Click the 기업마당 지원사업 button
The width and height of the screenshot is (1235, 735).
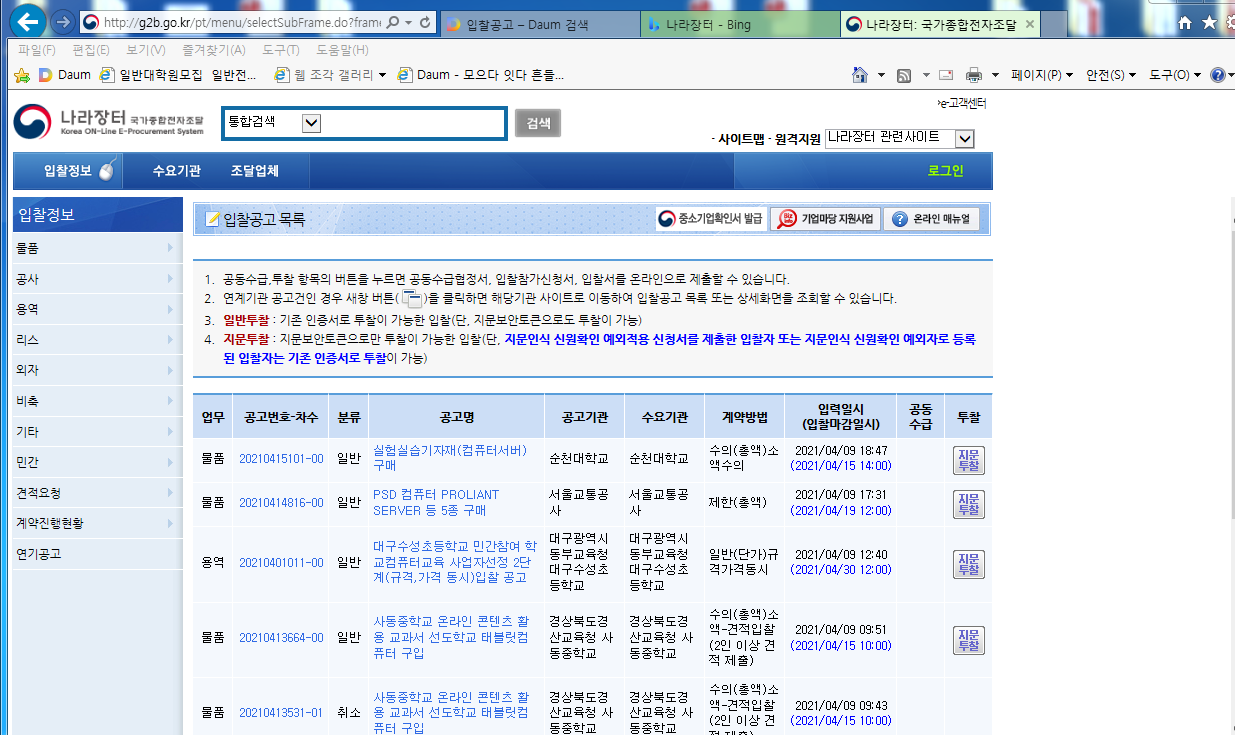pos(826,219)
